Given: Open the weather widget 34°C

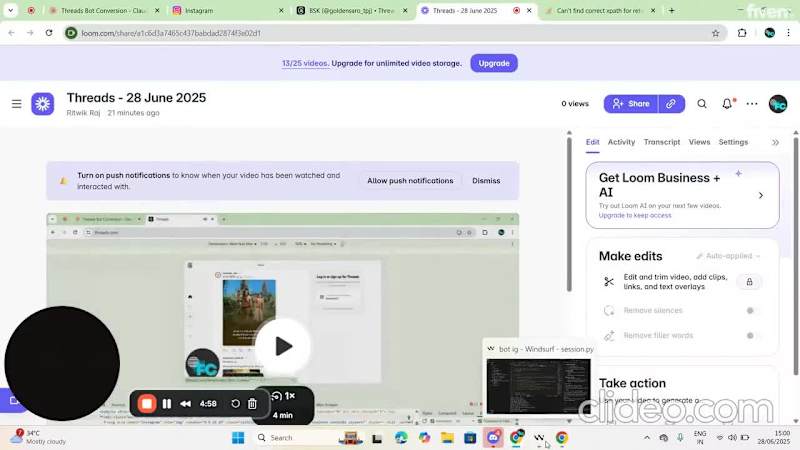Looking at the screenshot, I should coord(39,437).
